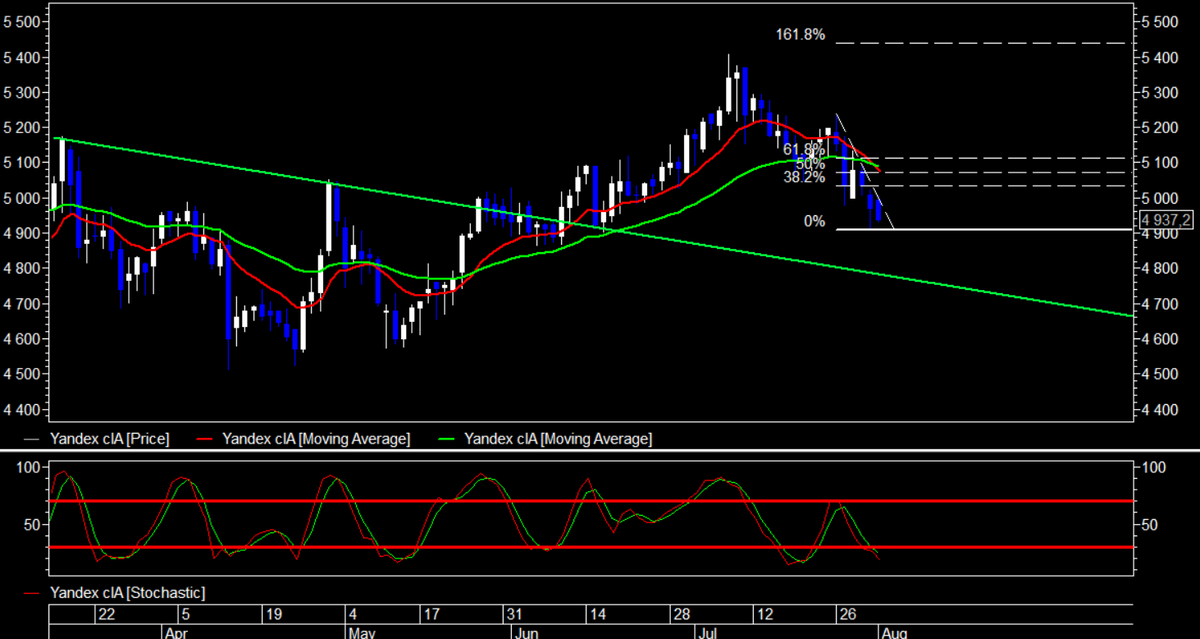Click the 50 label on left stochastic axis
Screen dimensions: 1200x639
point(31,524)
